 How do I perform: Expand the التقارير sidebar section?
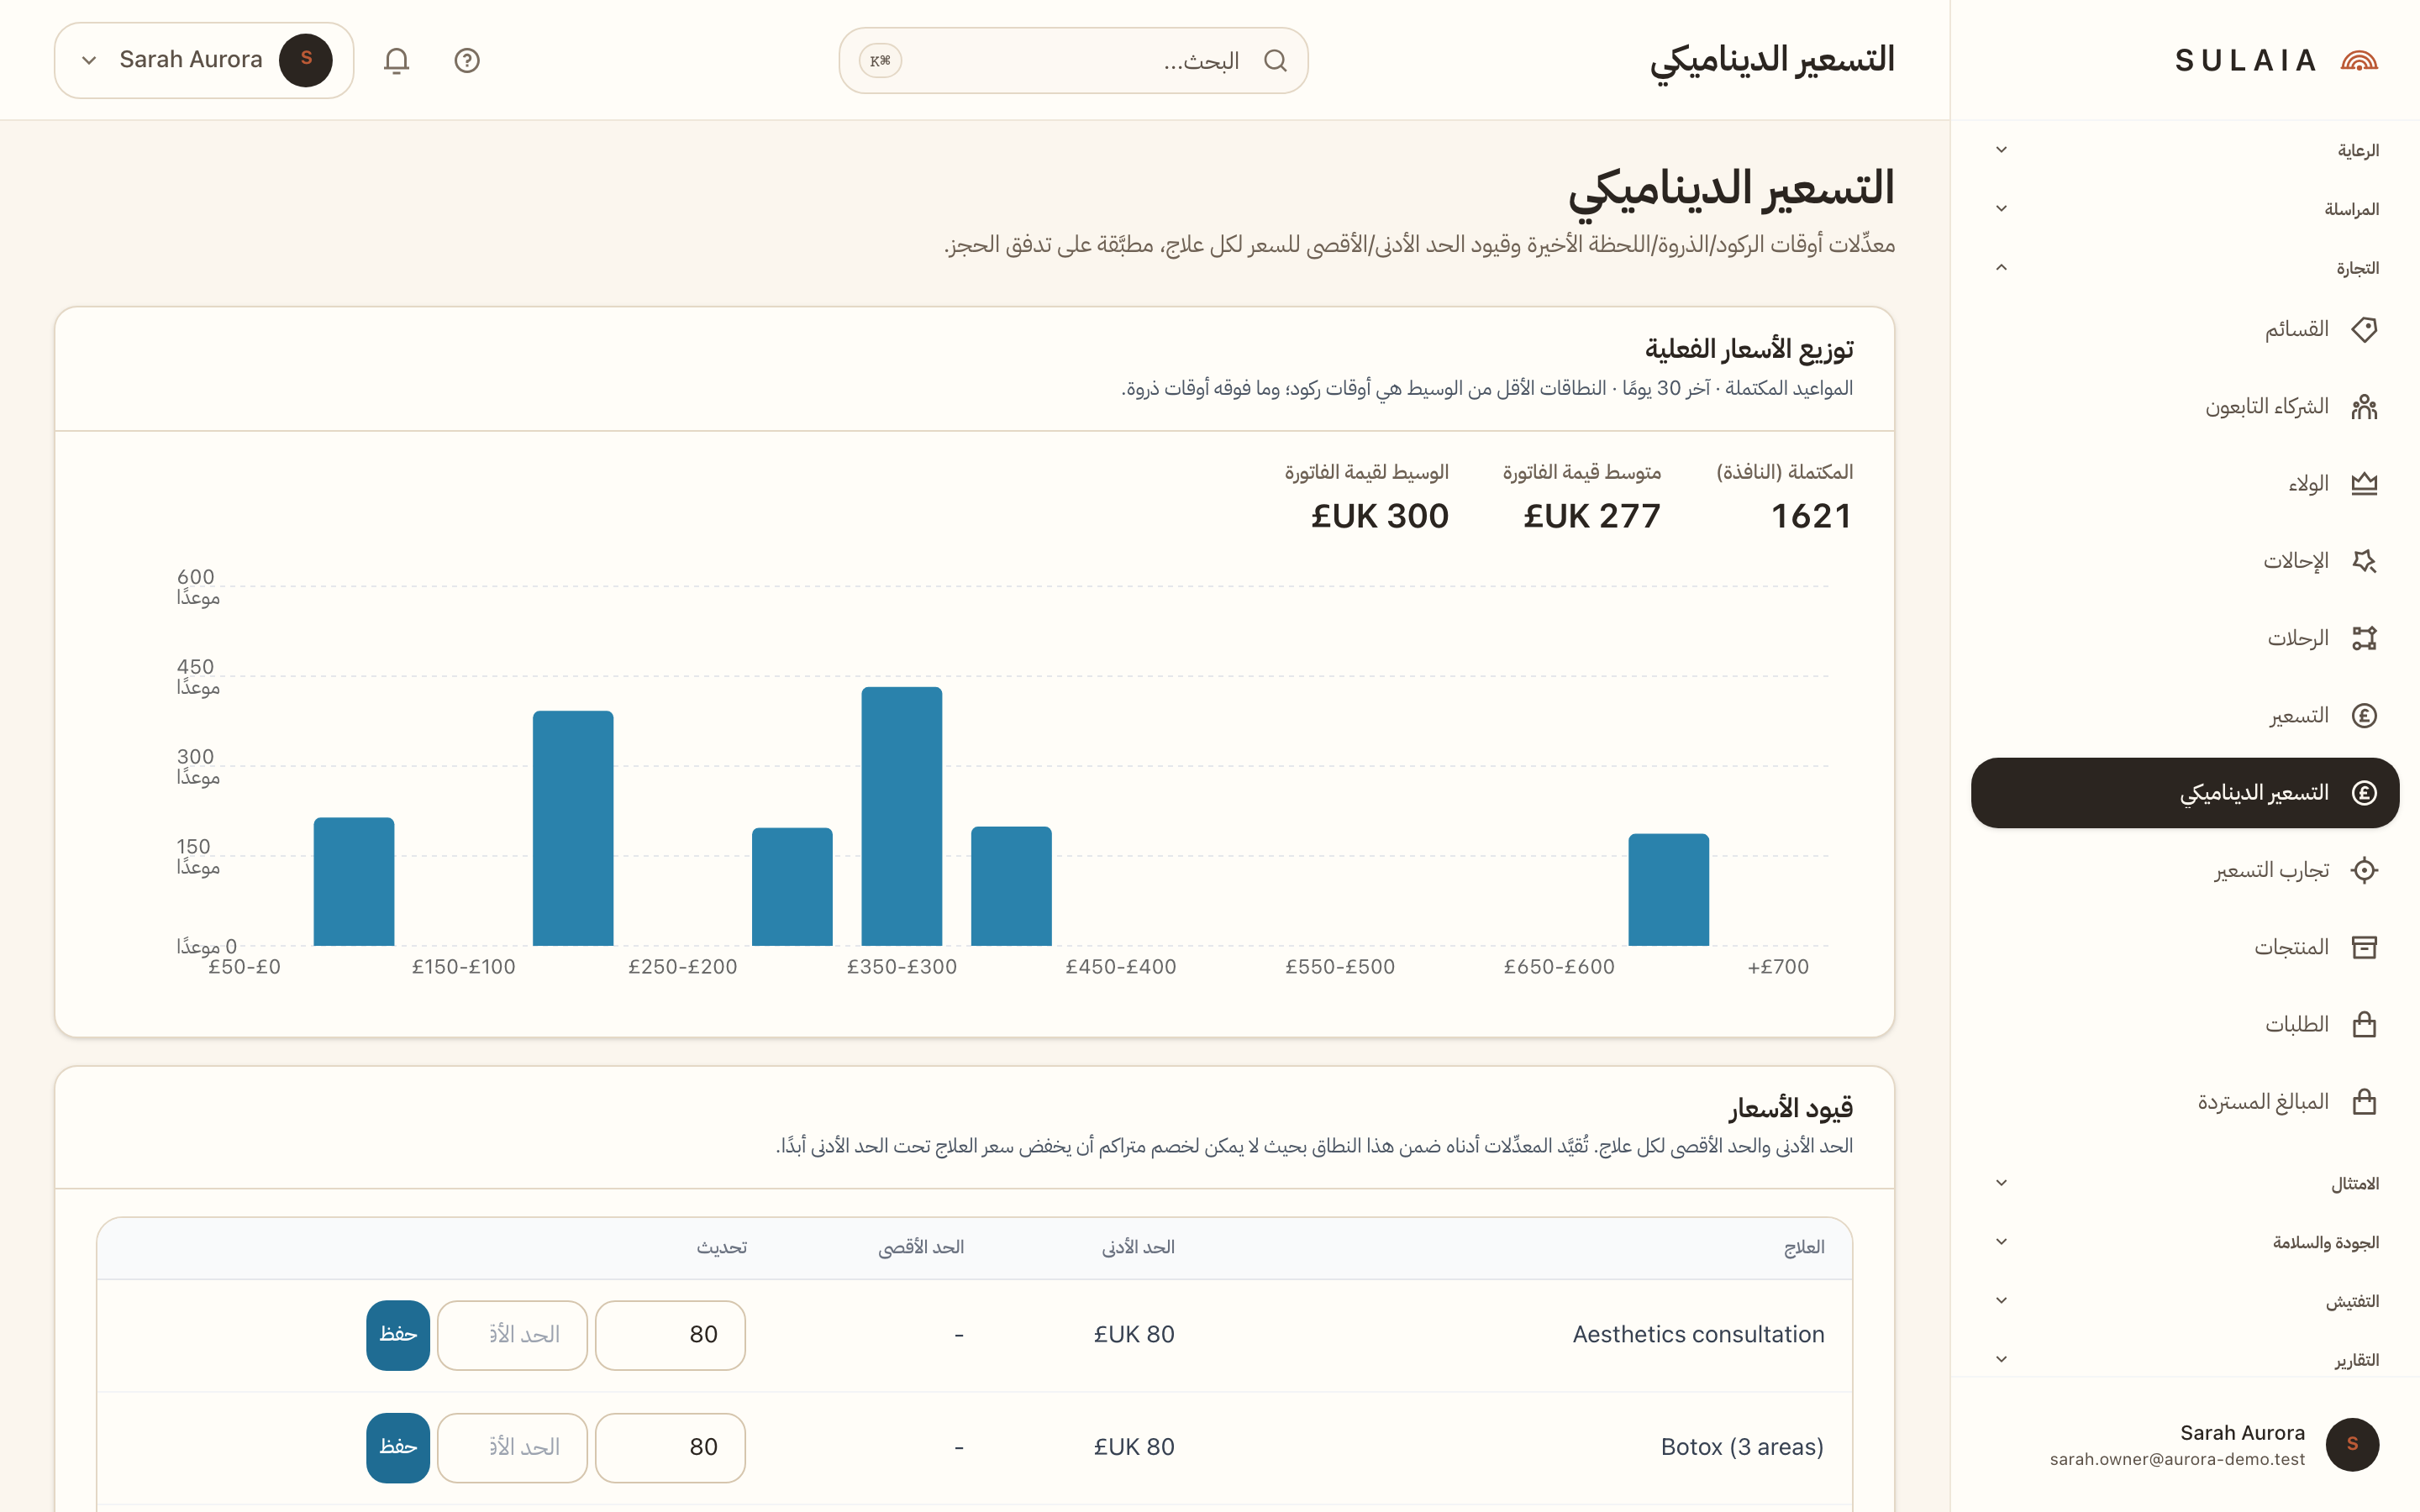2185,1360
